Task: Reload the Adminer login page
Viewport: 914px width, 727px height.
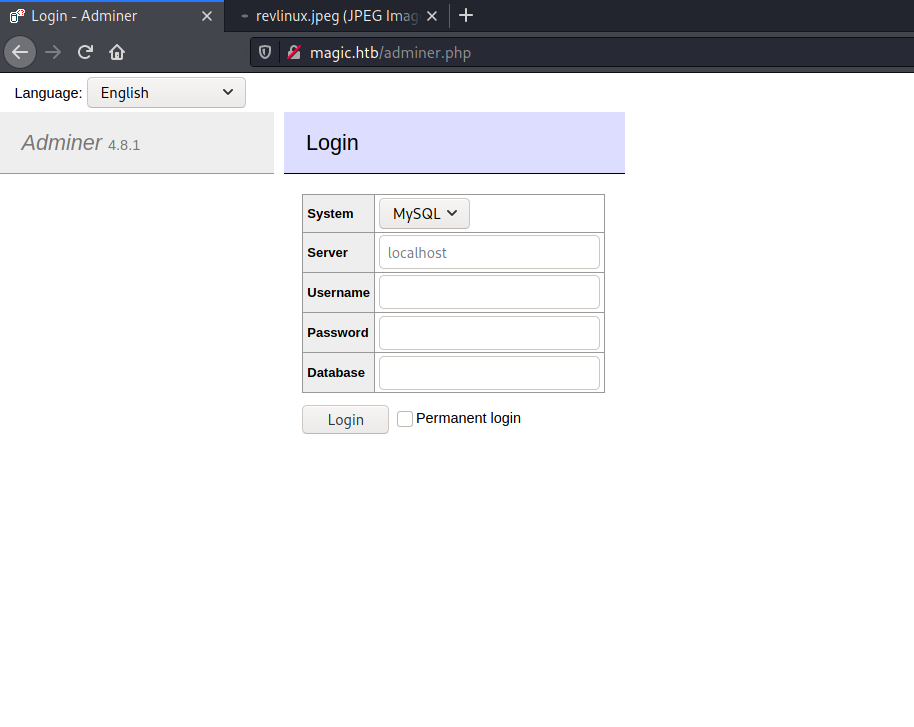Action: 85,52
